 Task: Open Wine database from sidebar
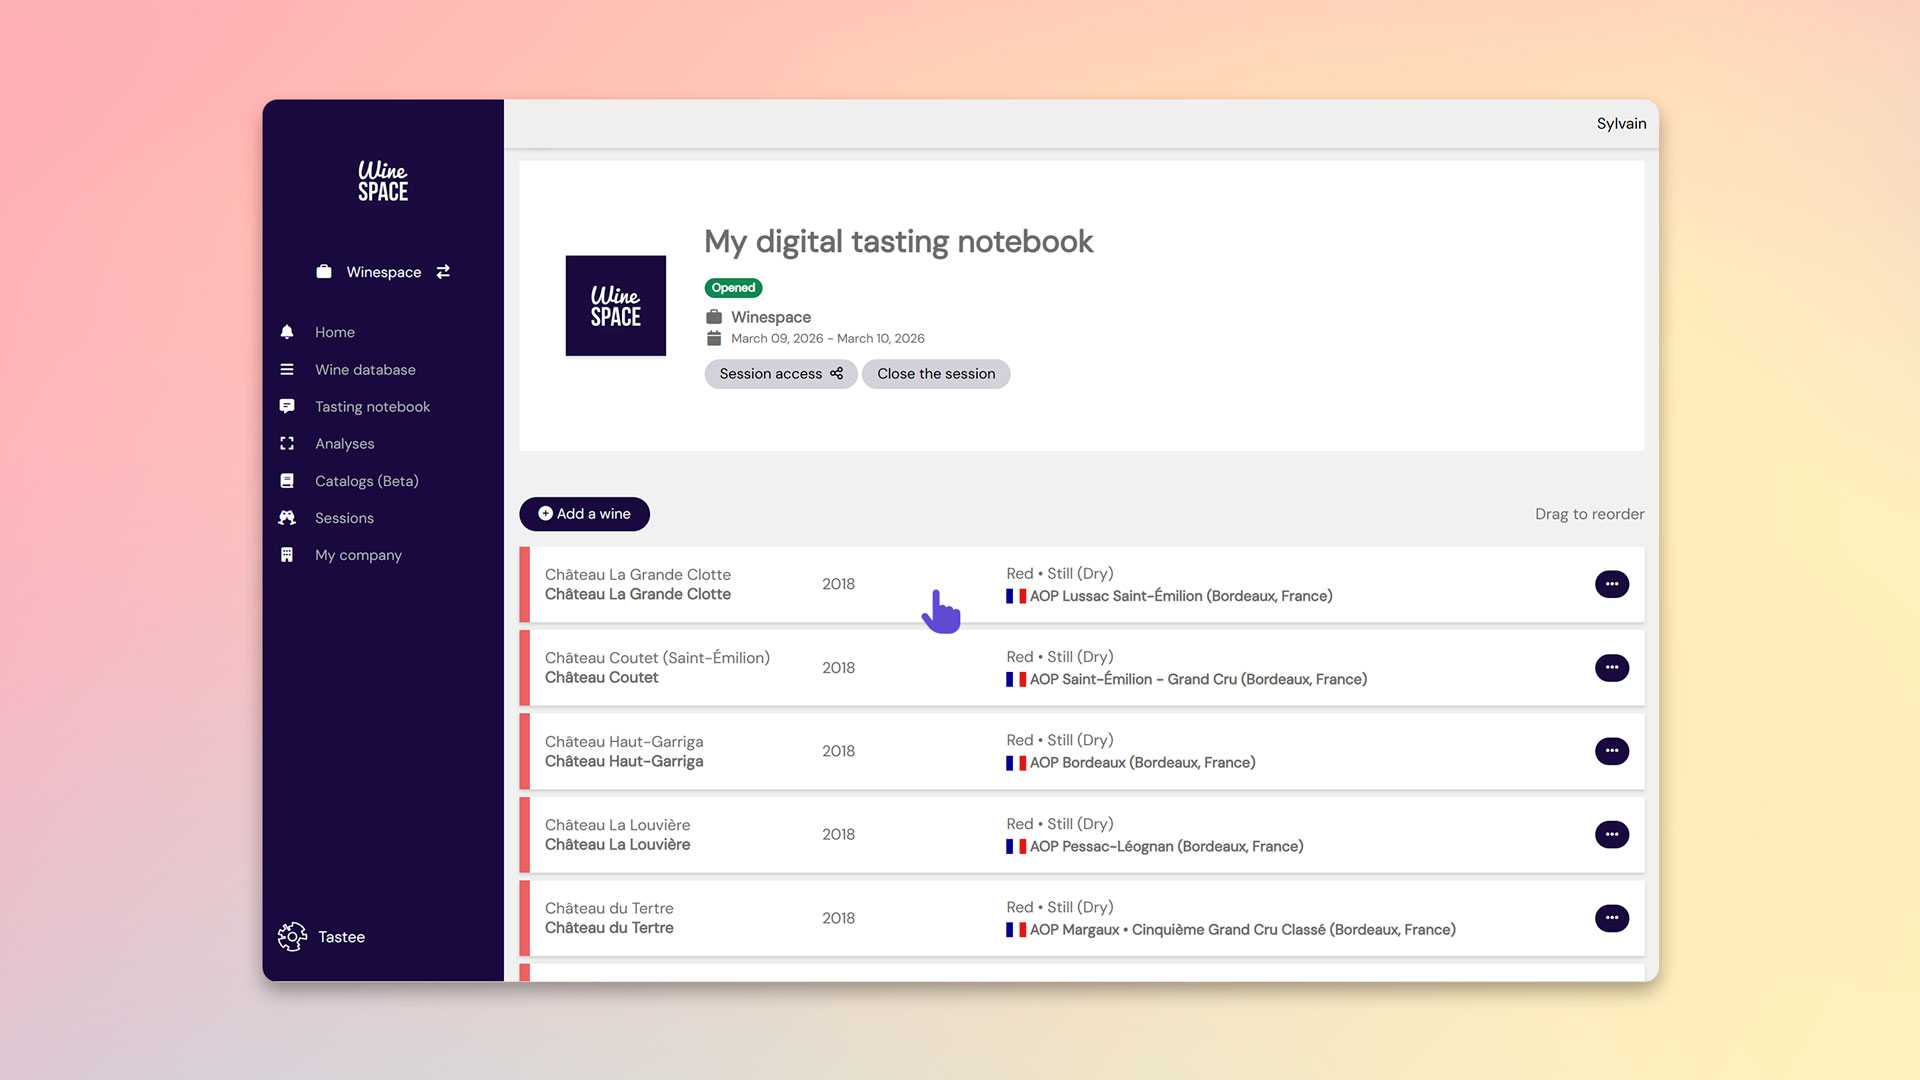(x=365, y=369)
